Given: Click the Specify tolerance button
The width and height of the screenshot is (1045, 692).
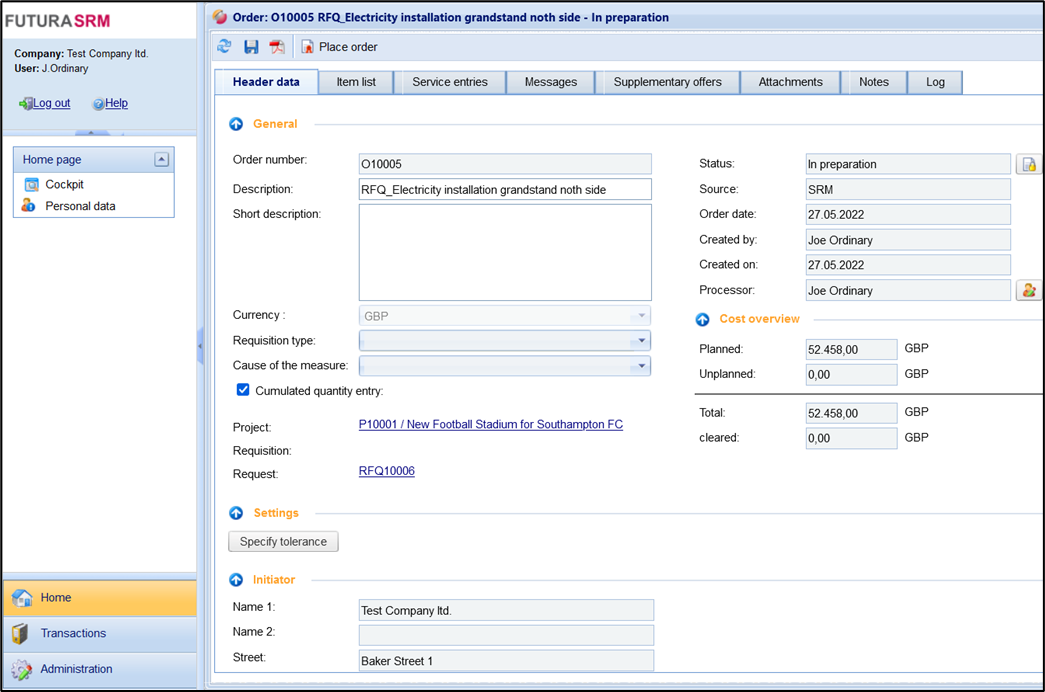Looking at the screenshot, I should [283, 541].
